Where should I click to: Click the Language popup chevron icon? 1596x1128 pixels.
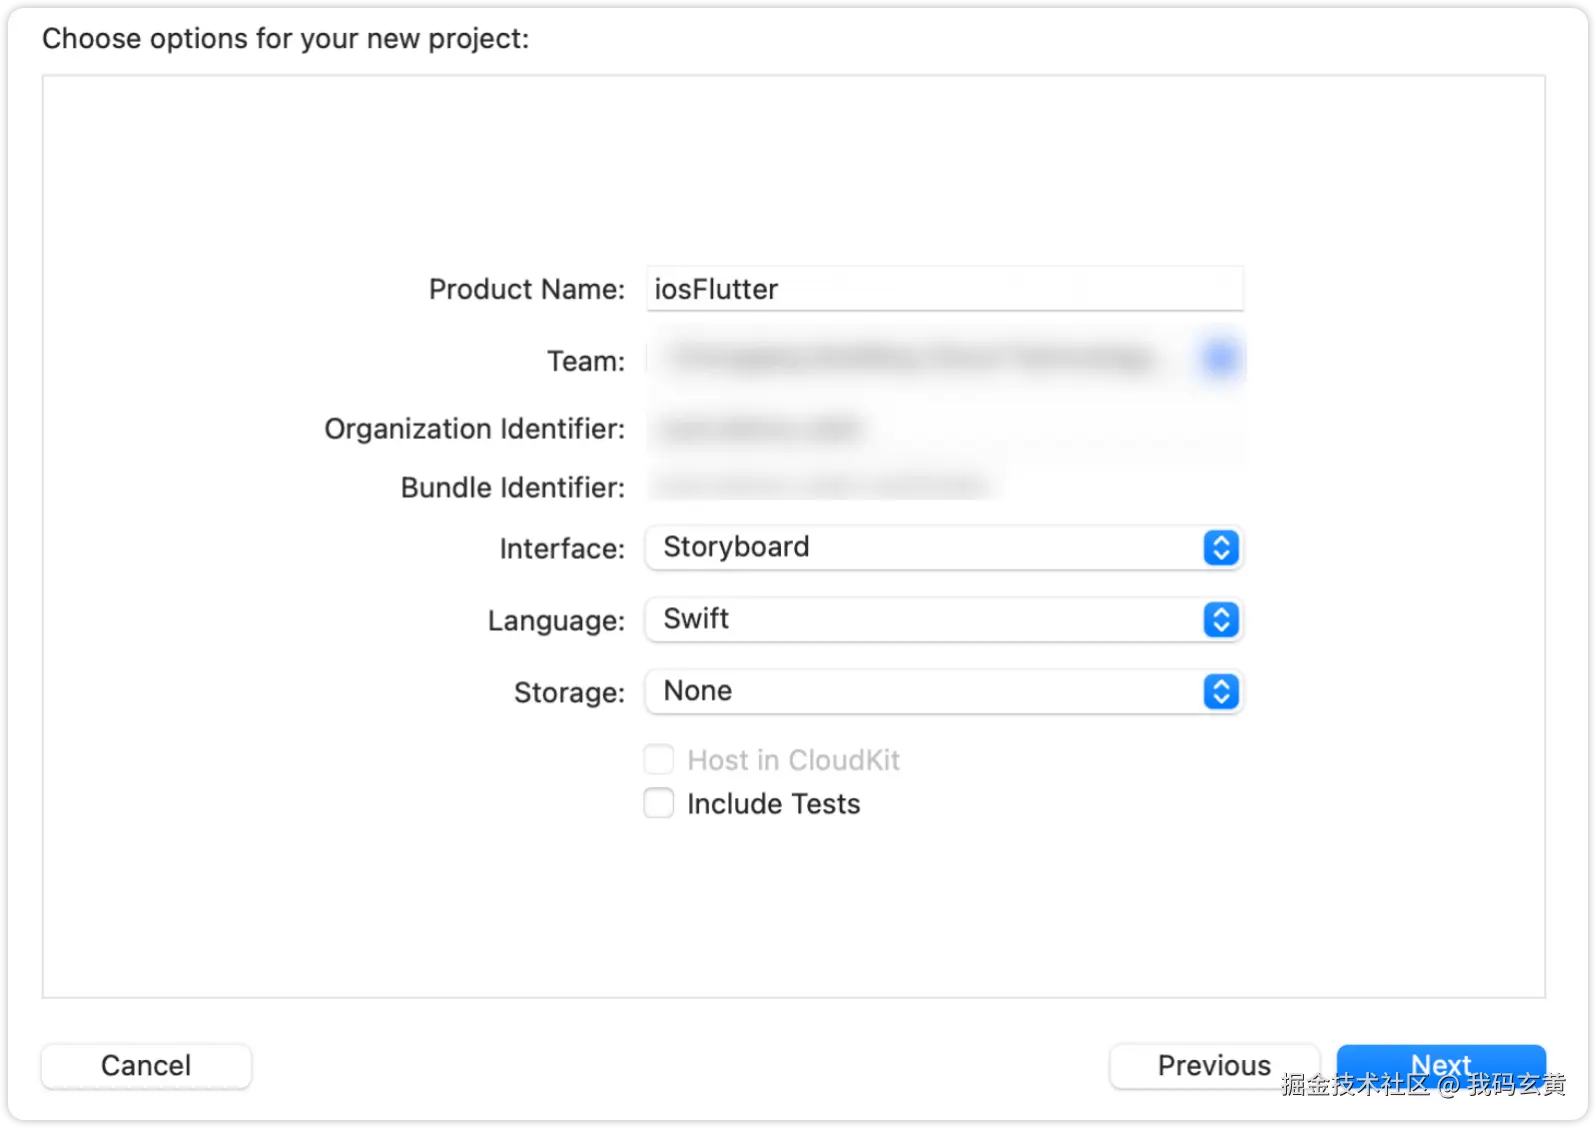tap(1221, 620)
